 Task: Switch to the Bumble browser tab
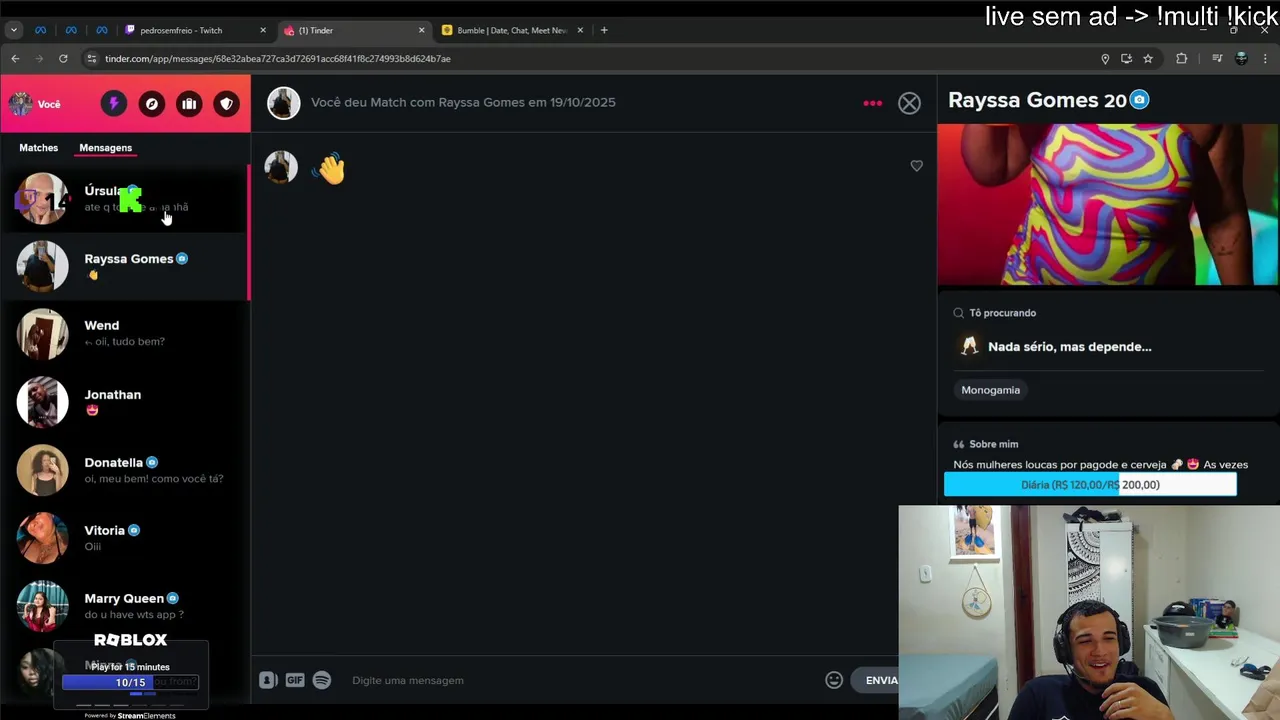[512, 30]
